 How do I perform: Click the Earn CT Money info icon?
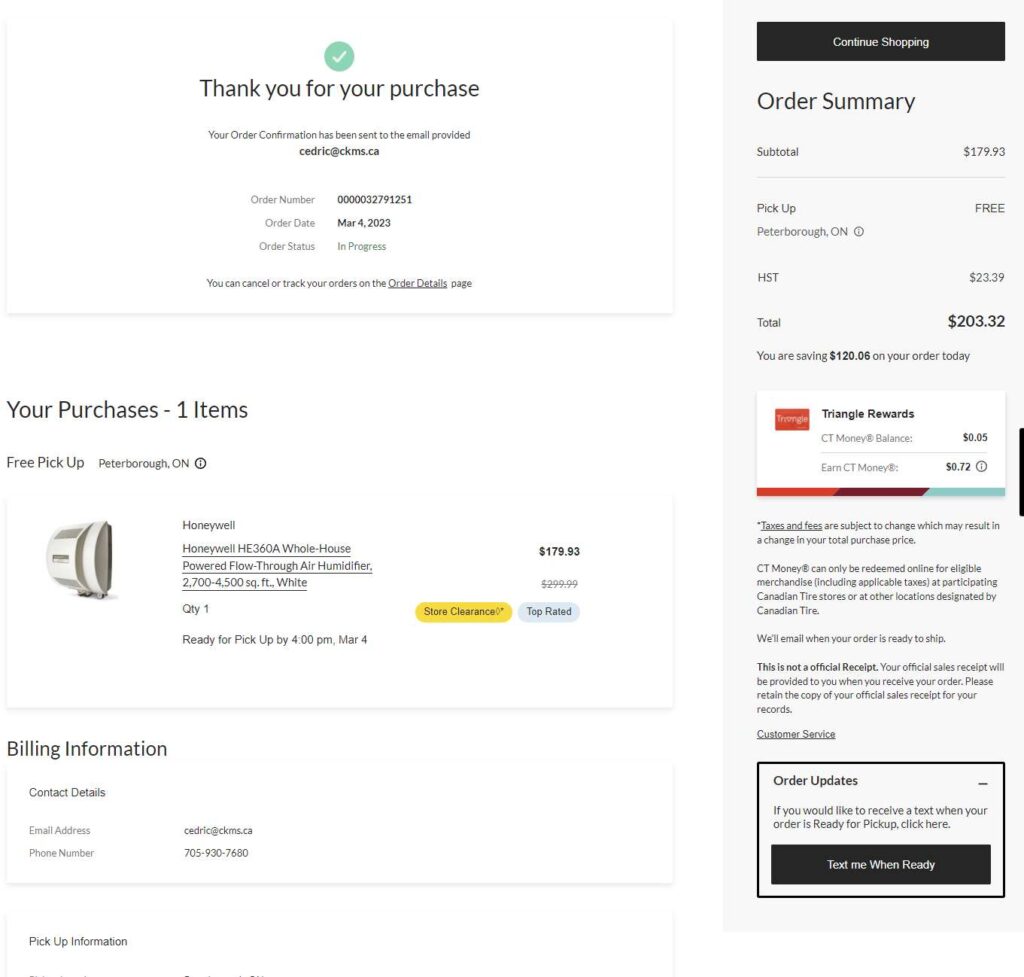981,467
